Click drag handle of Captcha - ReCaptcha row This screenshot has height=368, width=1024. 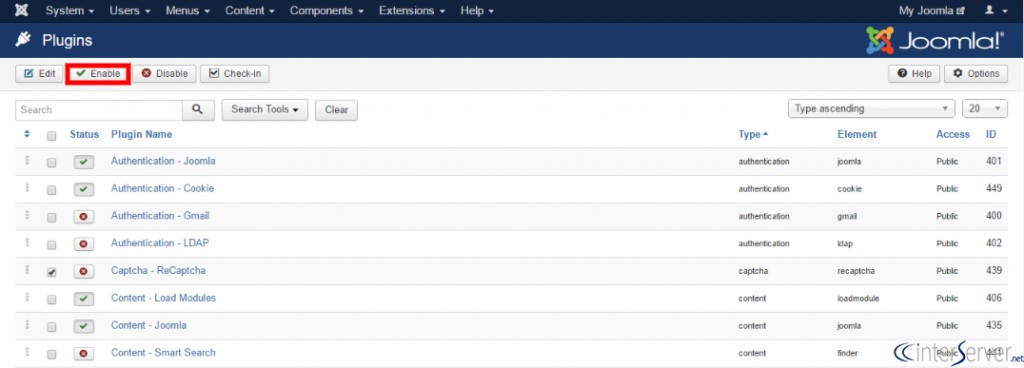point(27,270)
